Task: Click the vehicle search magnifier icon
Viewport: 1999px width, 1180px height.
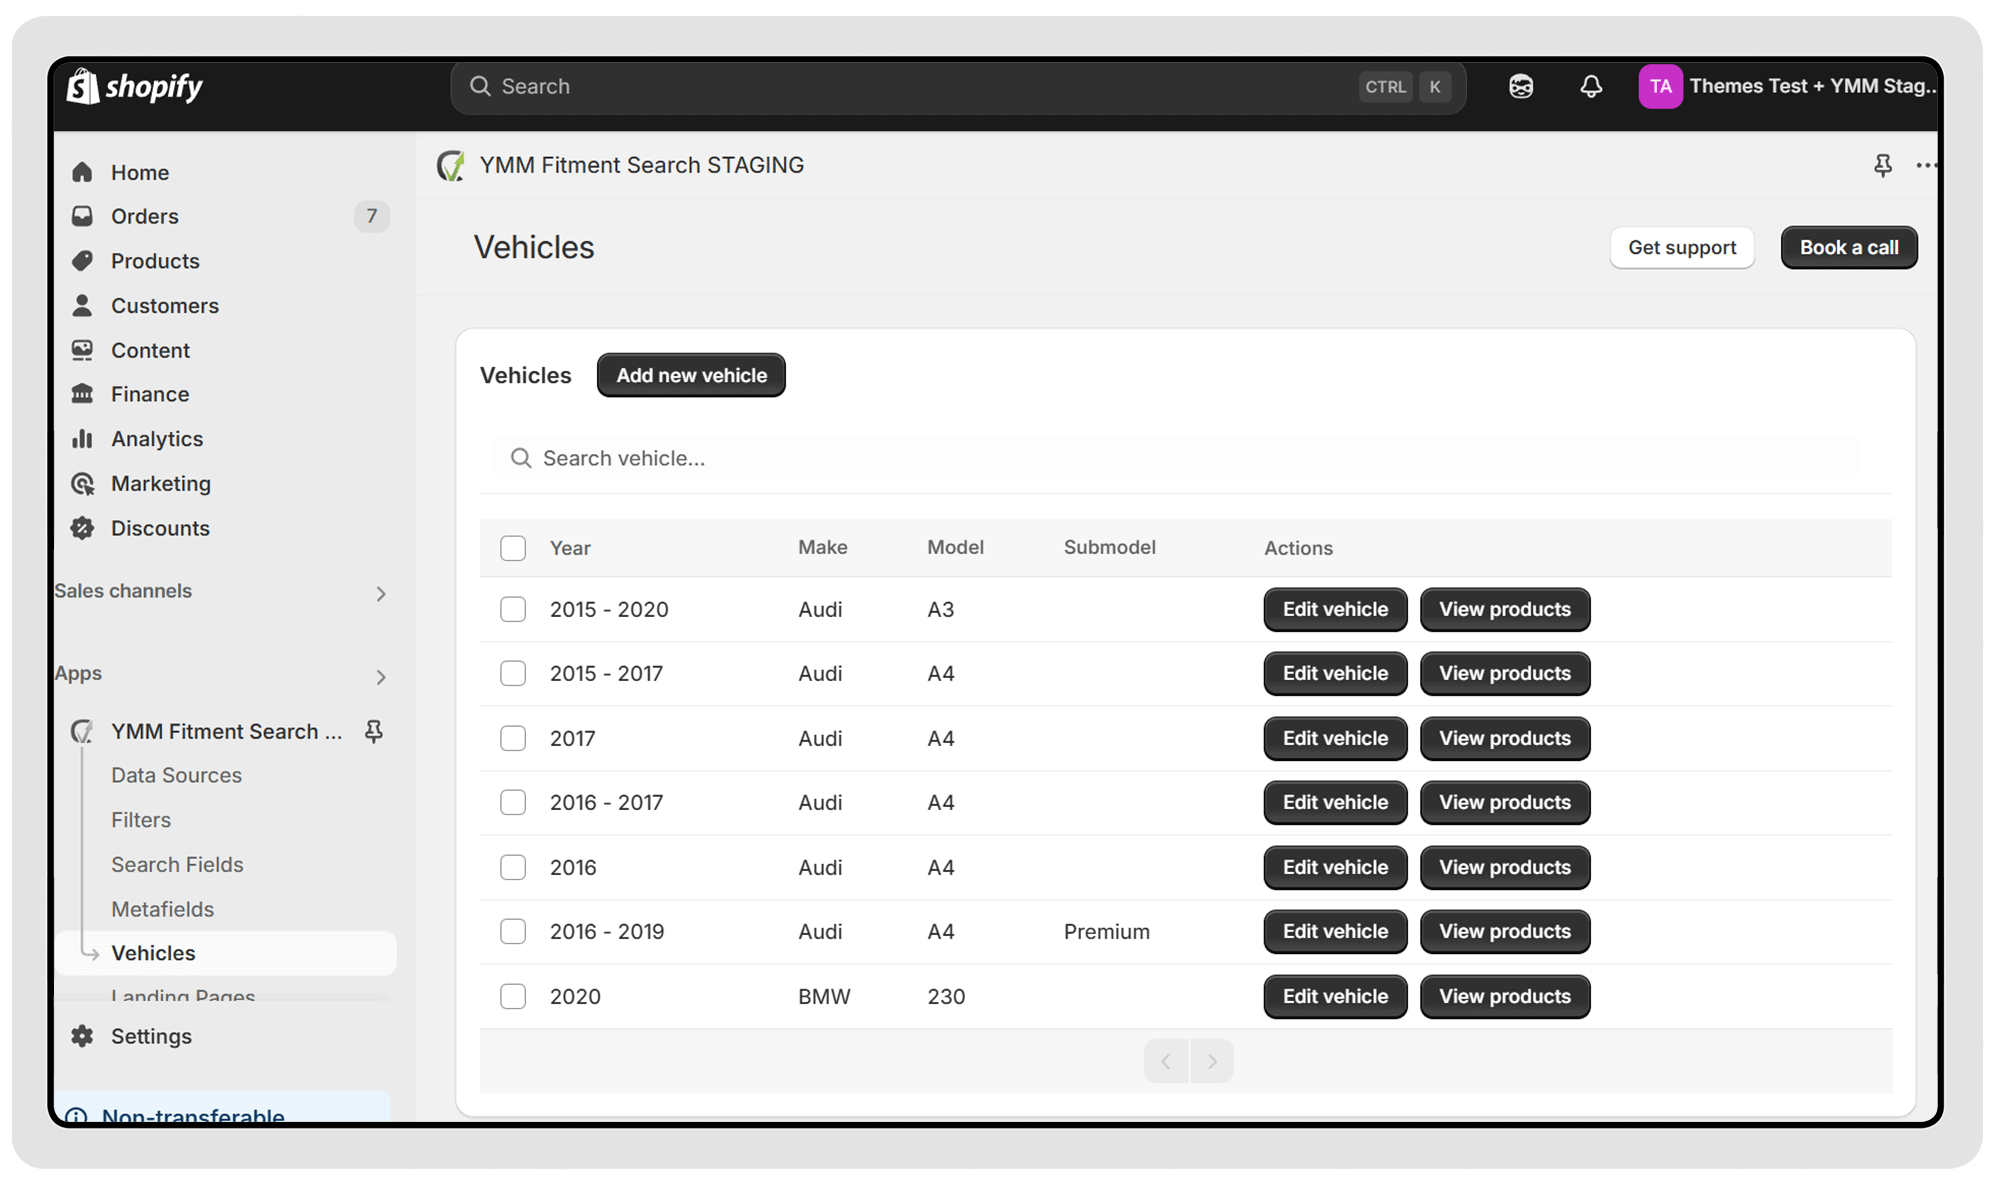Action: (x=520, y=458)
